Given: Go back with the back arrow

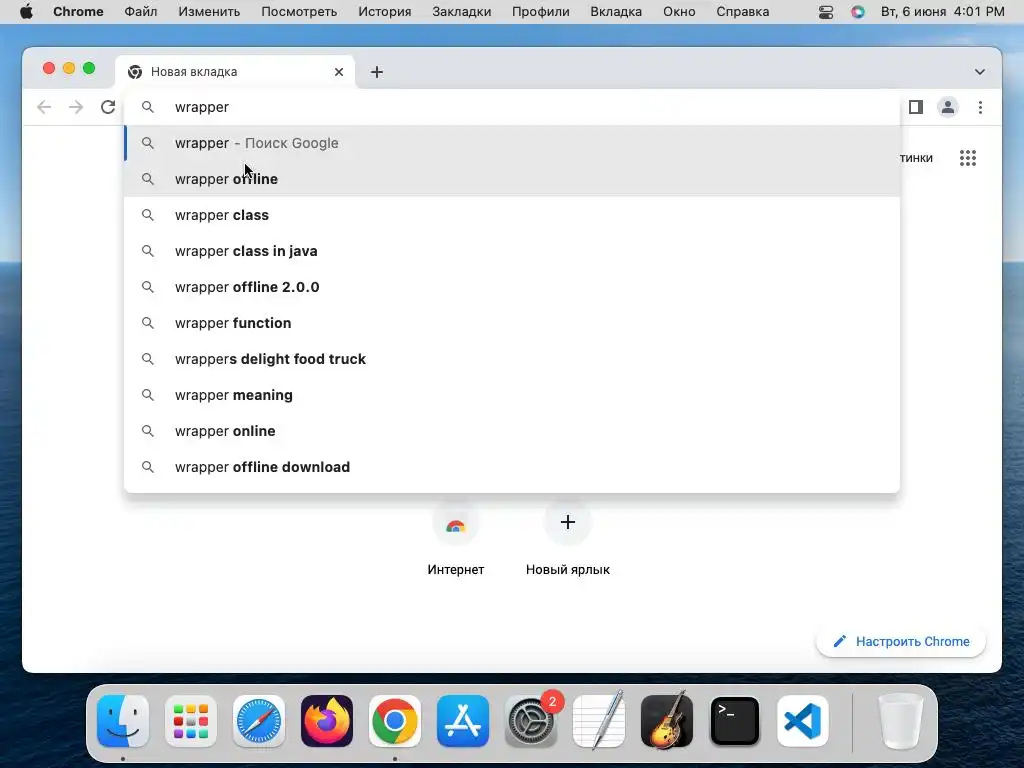Looking at the screenshot, I should (44, 107).
